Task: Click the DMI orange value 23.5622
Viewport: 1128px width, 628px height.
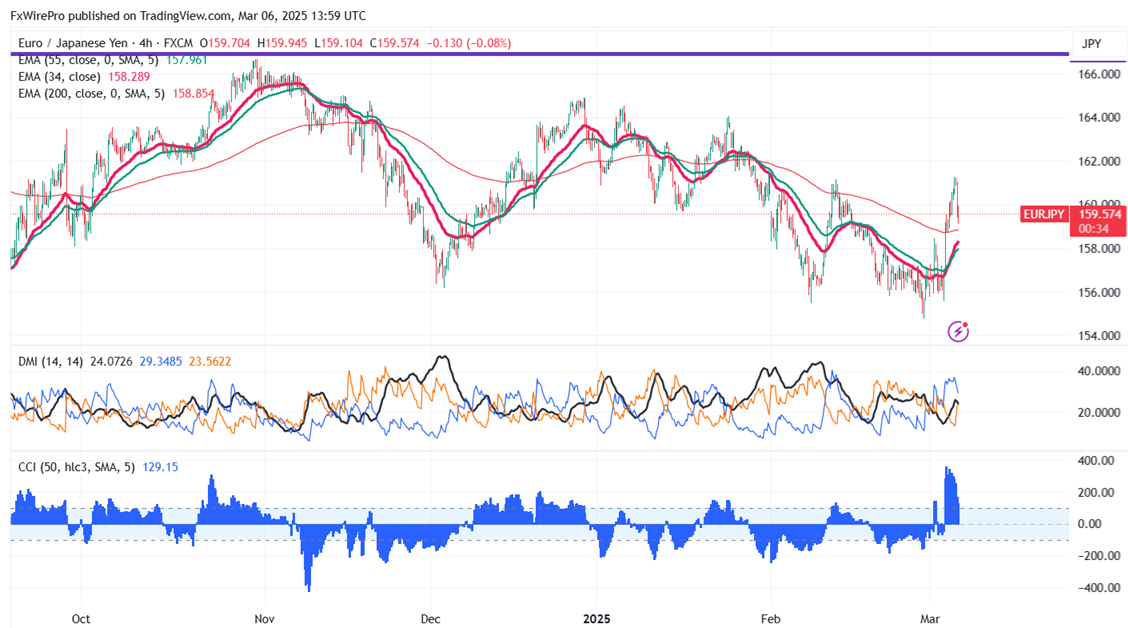Action: (210, 361)
